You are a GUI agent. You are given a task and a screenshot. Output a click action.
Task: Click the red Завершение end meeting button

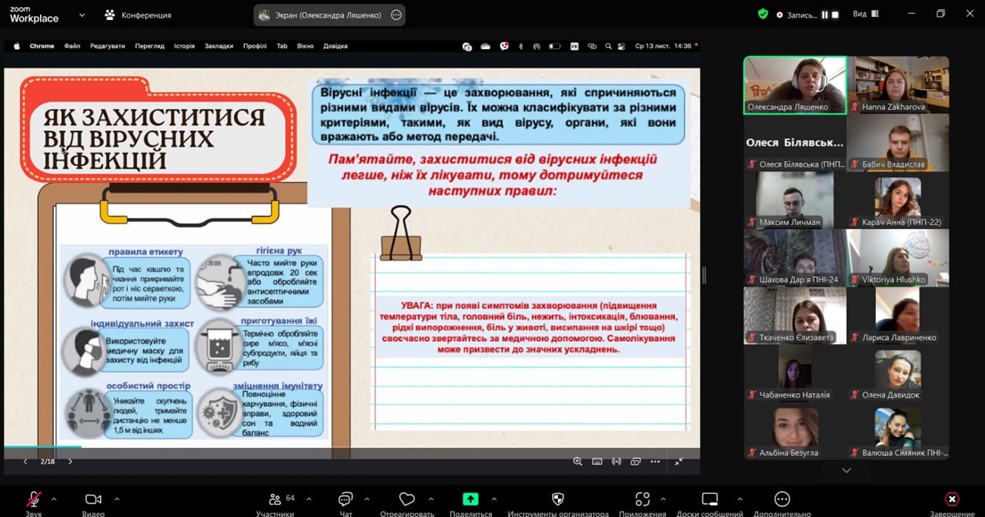tap(951, 499)
